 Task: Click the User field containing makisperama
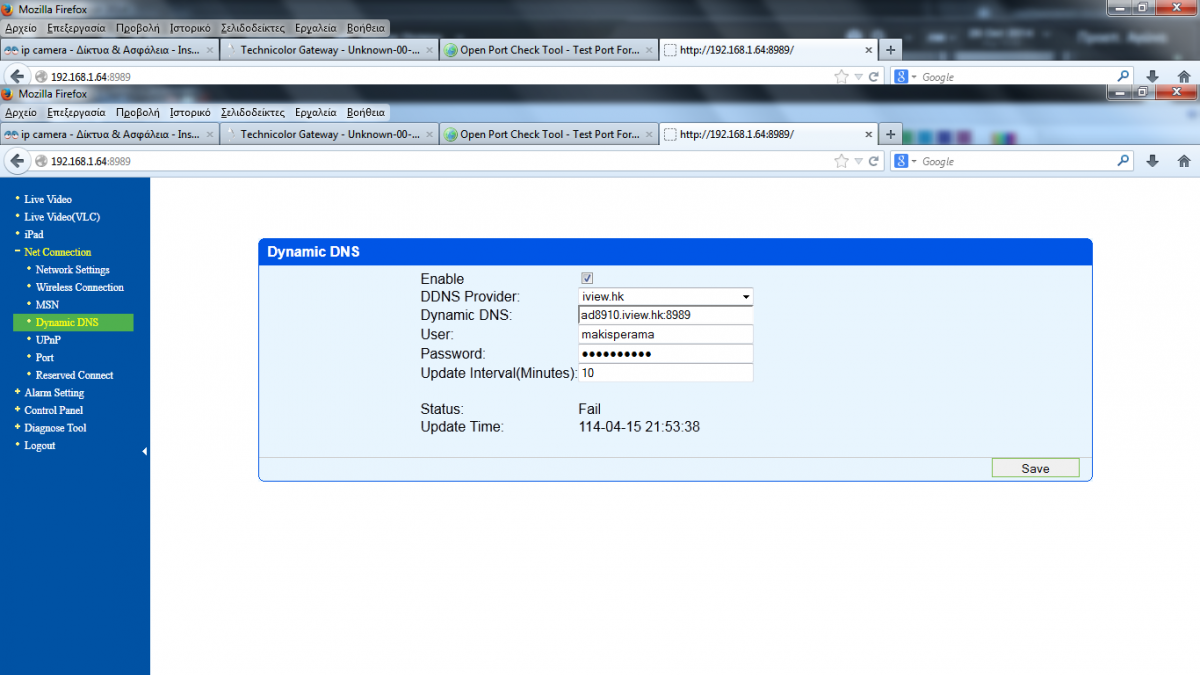point(666,335)
